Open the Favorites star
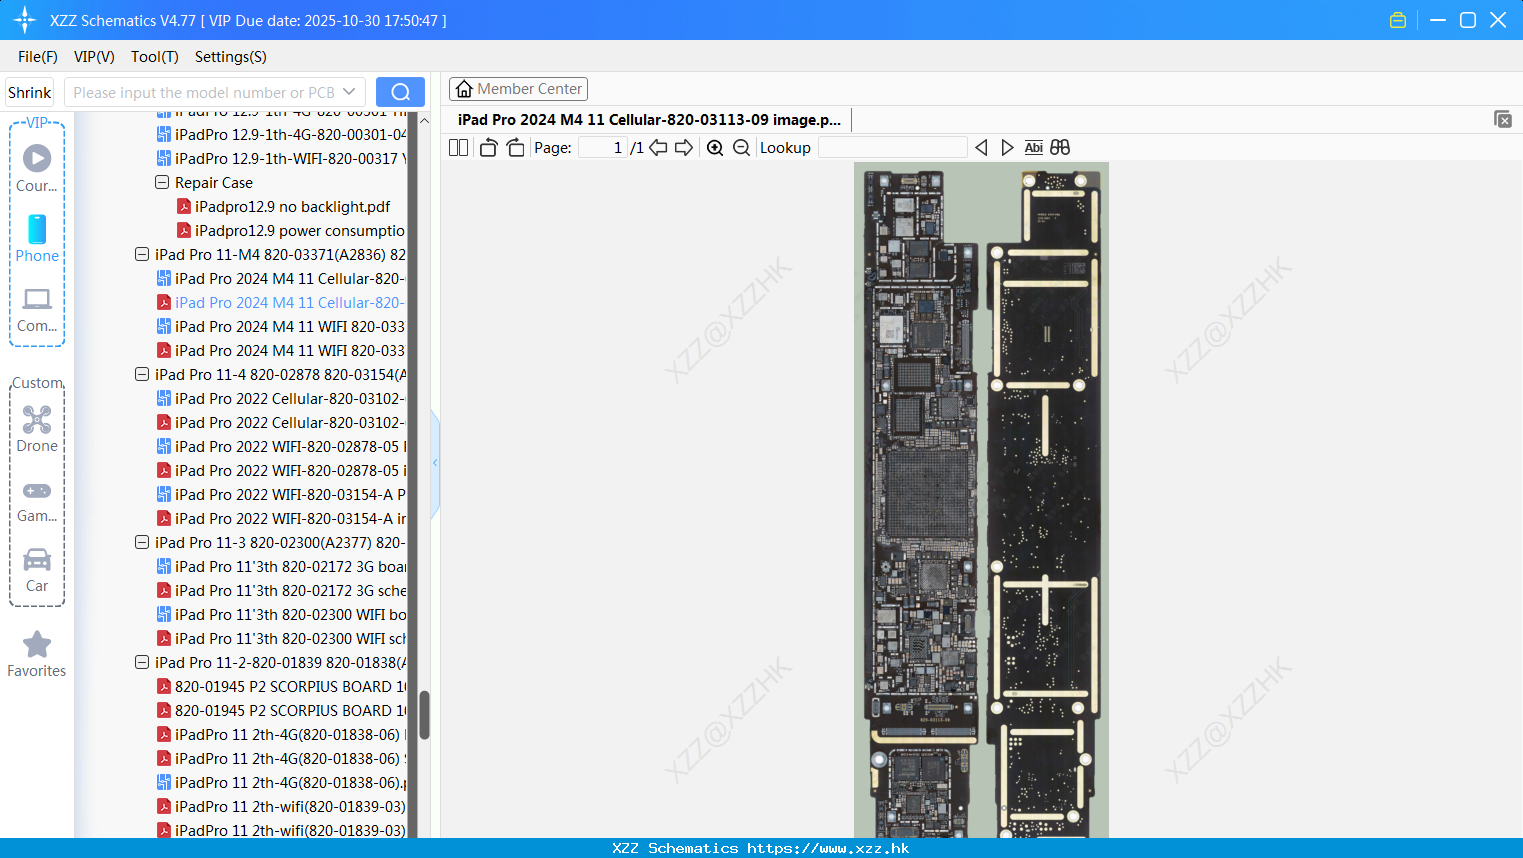 point(37,644)
